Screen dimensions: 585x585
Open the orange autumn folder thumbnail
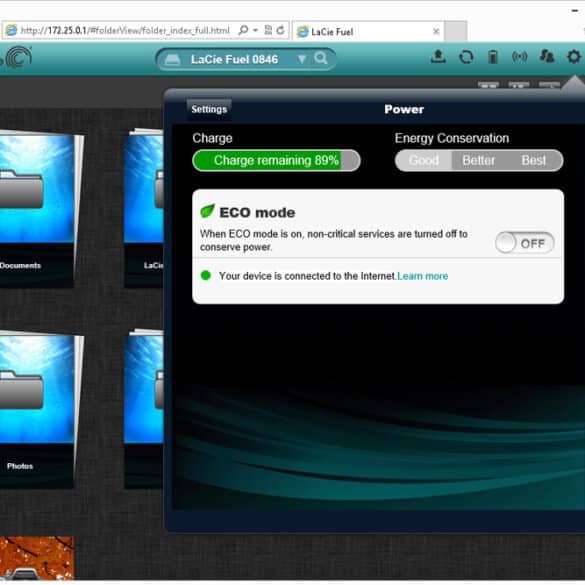[37, 558]
